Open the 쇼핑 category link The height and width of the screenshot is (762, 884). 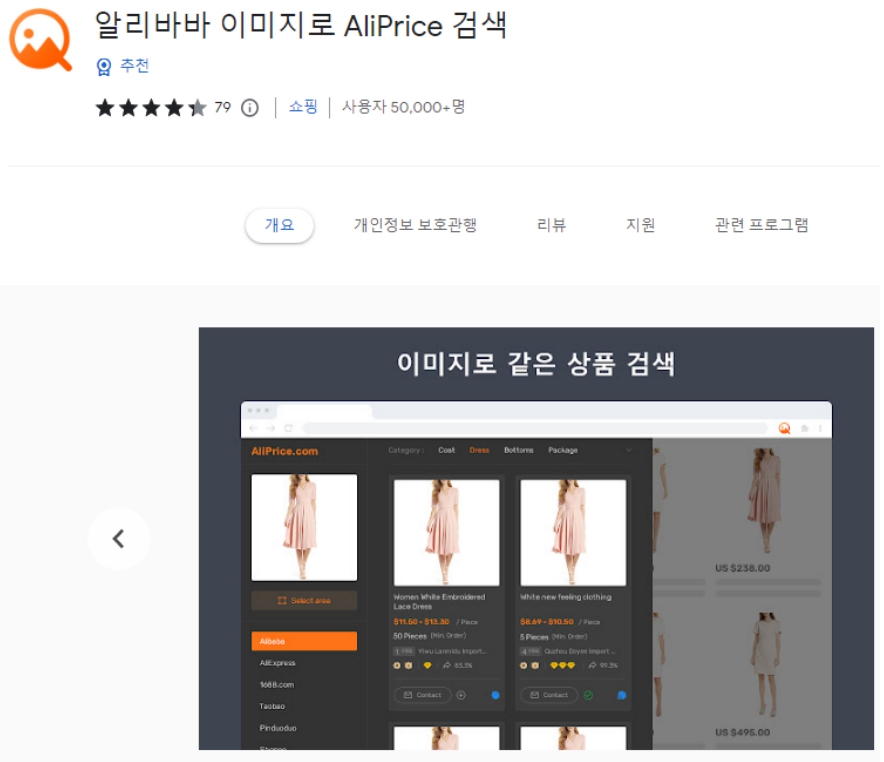(x=303, y=107)
